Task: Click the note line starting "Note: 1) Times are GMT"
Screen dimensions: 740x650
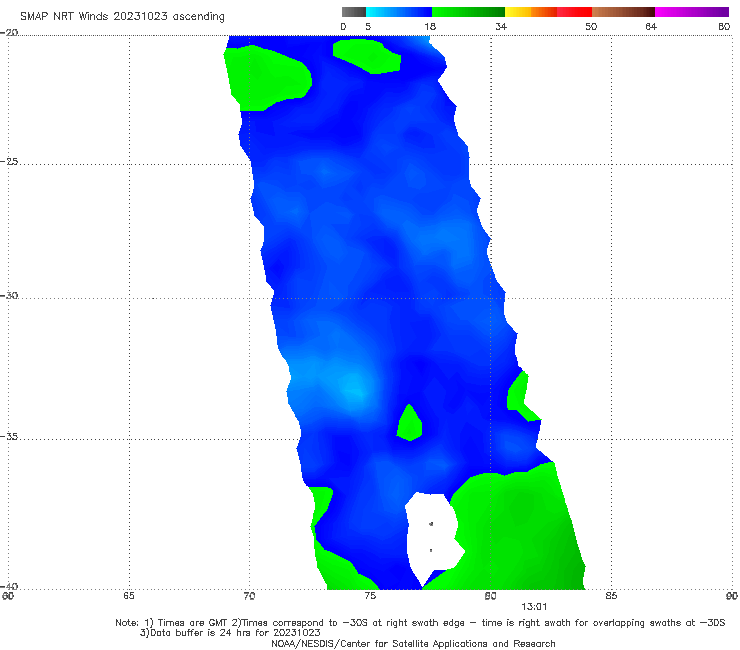Action: coord(420,623)
